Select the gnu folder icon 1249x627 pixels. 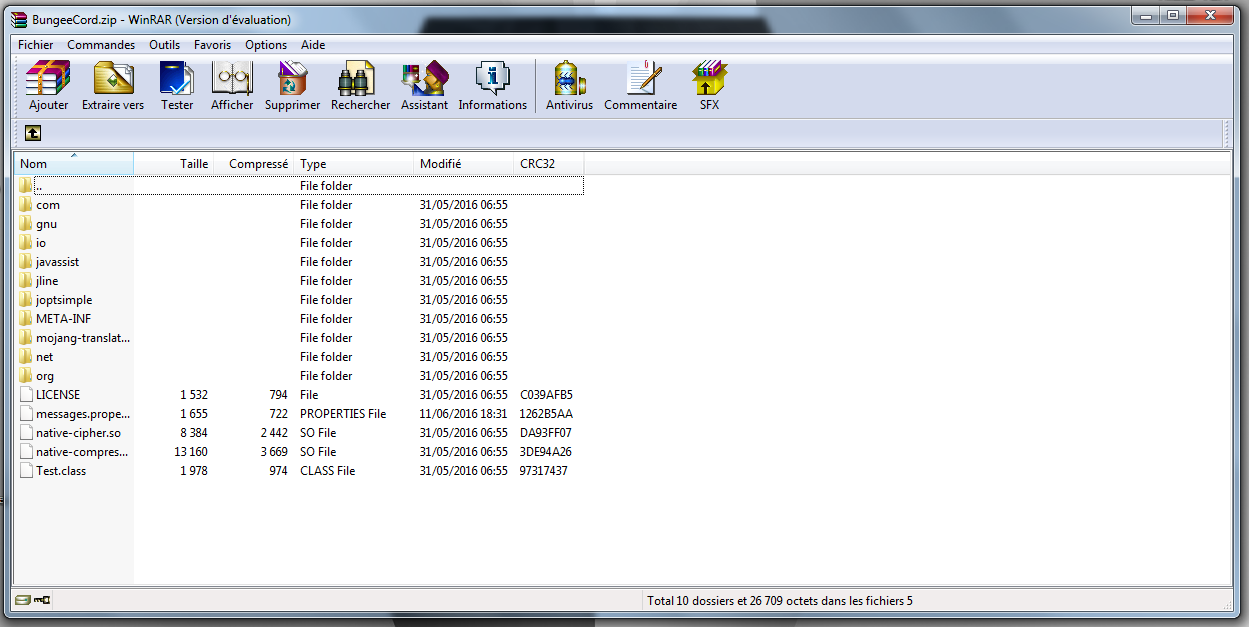(26, 223)
